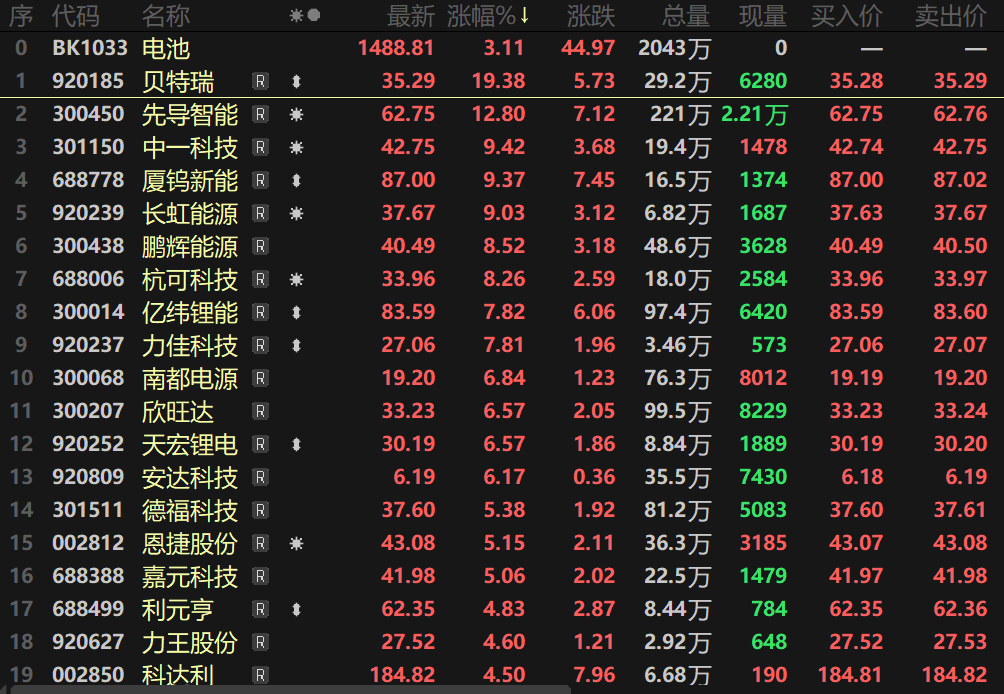Toggle sort order on 涨幅% column
The width and height of the screenshot is (1004, 694).
click(489, 16)
